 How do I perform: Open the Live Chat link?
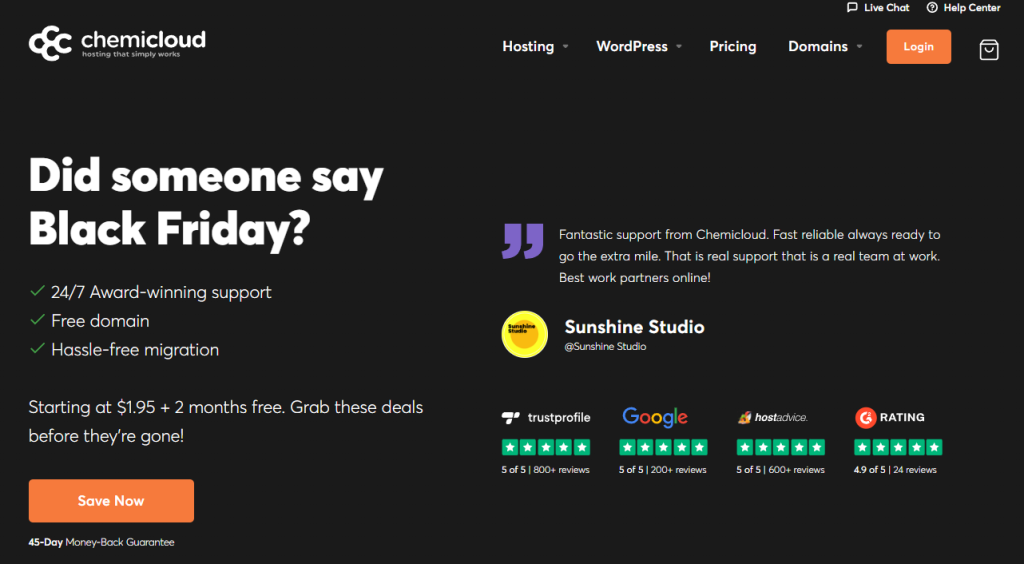[886, 8]
